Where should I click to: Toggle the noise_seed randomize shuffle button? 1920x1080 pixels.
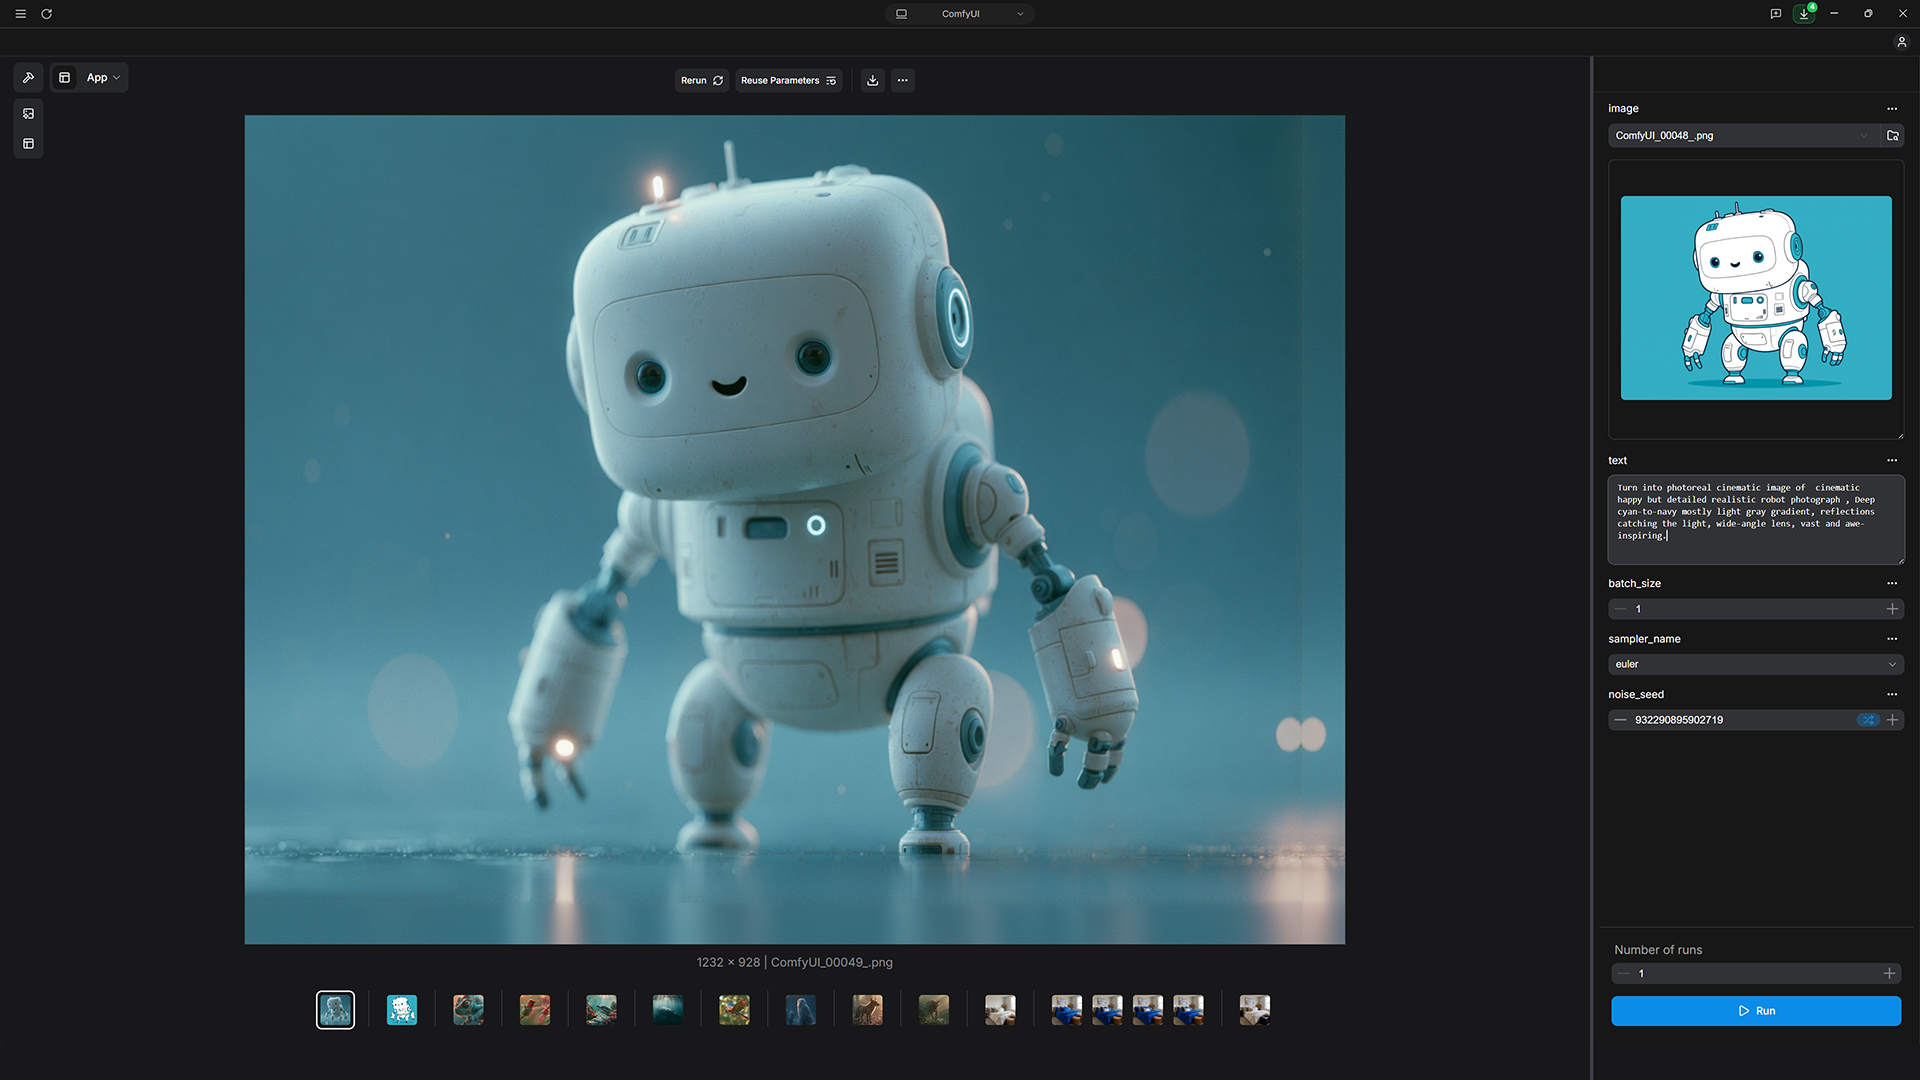[x=1868, y=720]
